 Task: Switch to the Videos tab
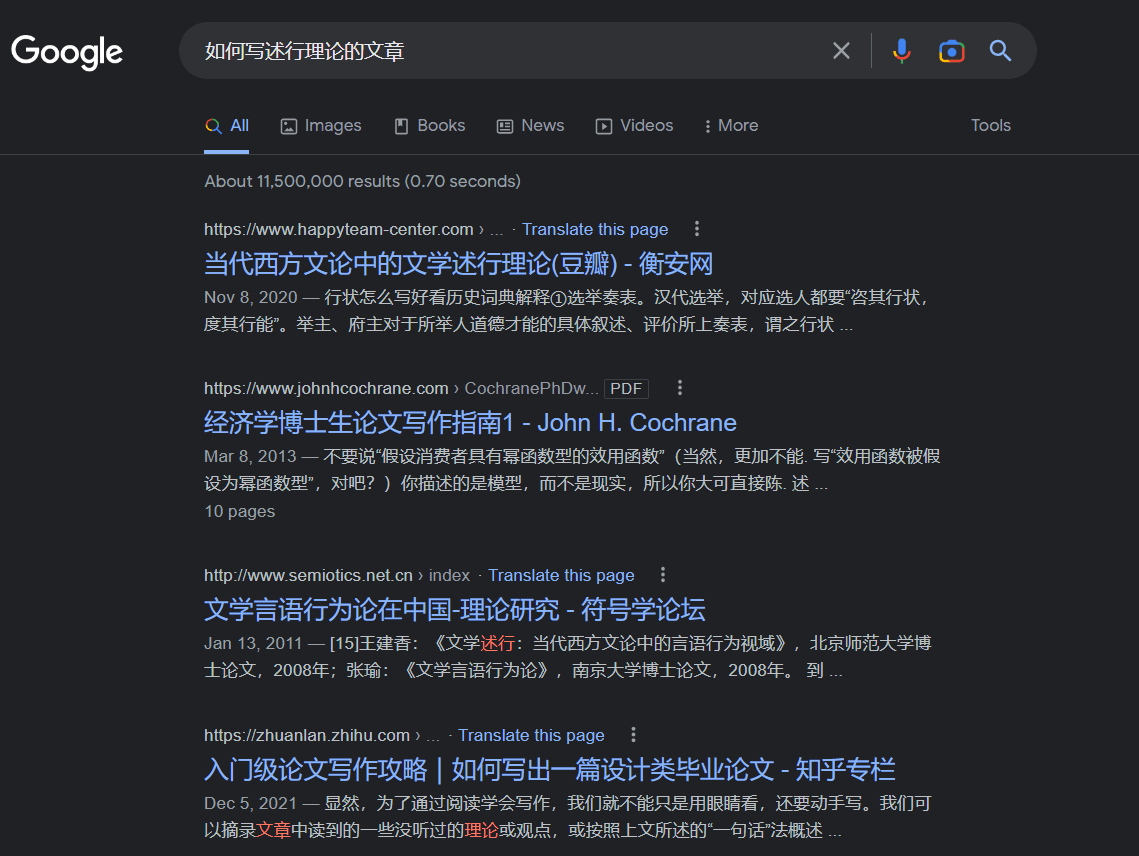pyautogui.click(x=635, y=126)
